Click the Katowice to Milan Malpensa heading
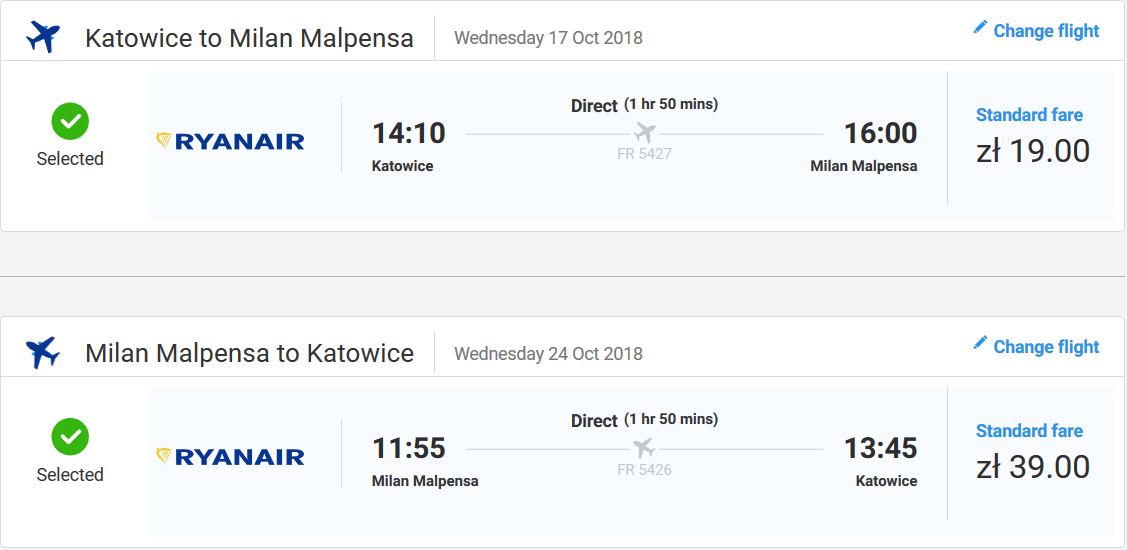This screenshot has height=550, width=1127. pyautogui.click(x=249, y=38)
